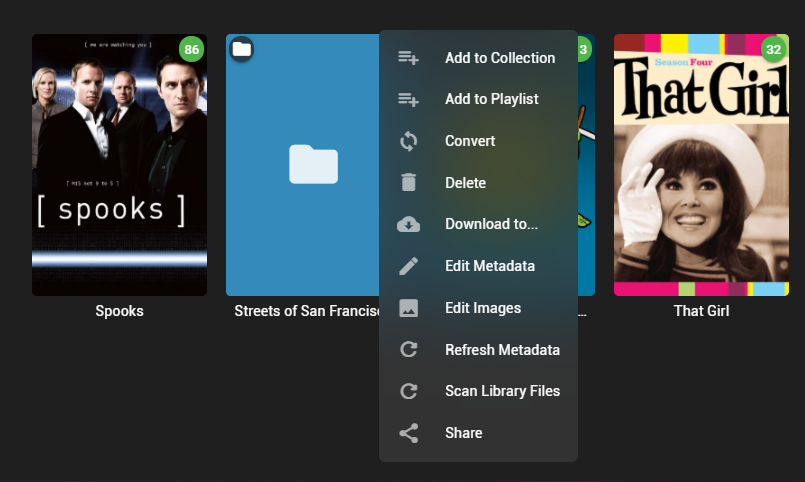Open the Spooks title link
The width and height of the screenshot is (805, 482).
click(120, 311)
